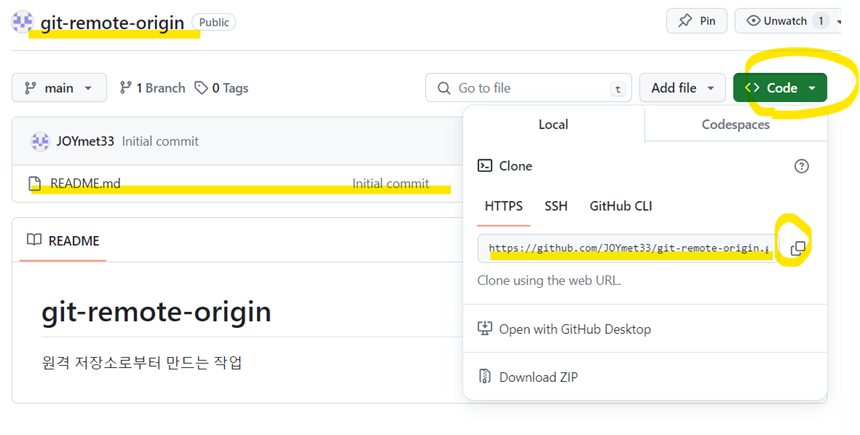The image size is (860, 435).
Task: Click the HTTPS clone URL field
Action: point(628,248)
